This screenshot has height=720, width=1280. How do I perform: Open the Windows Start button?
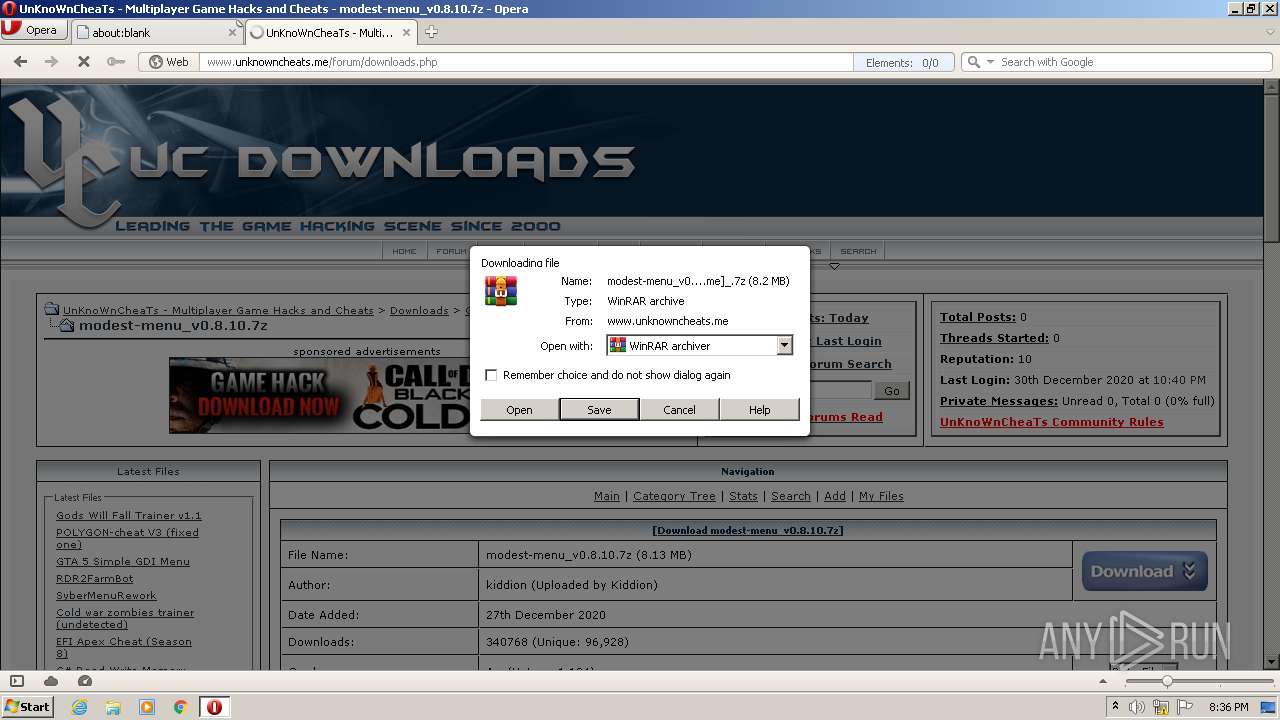point(28,706)
